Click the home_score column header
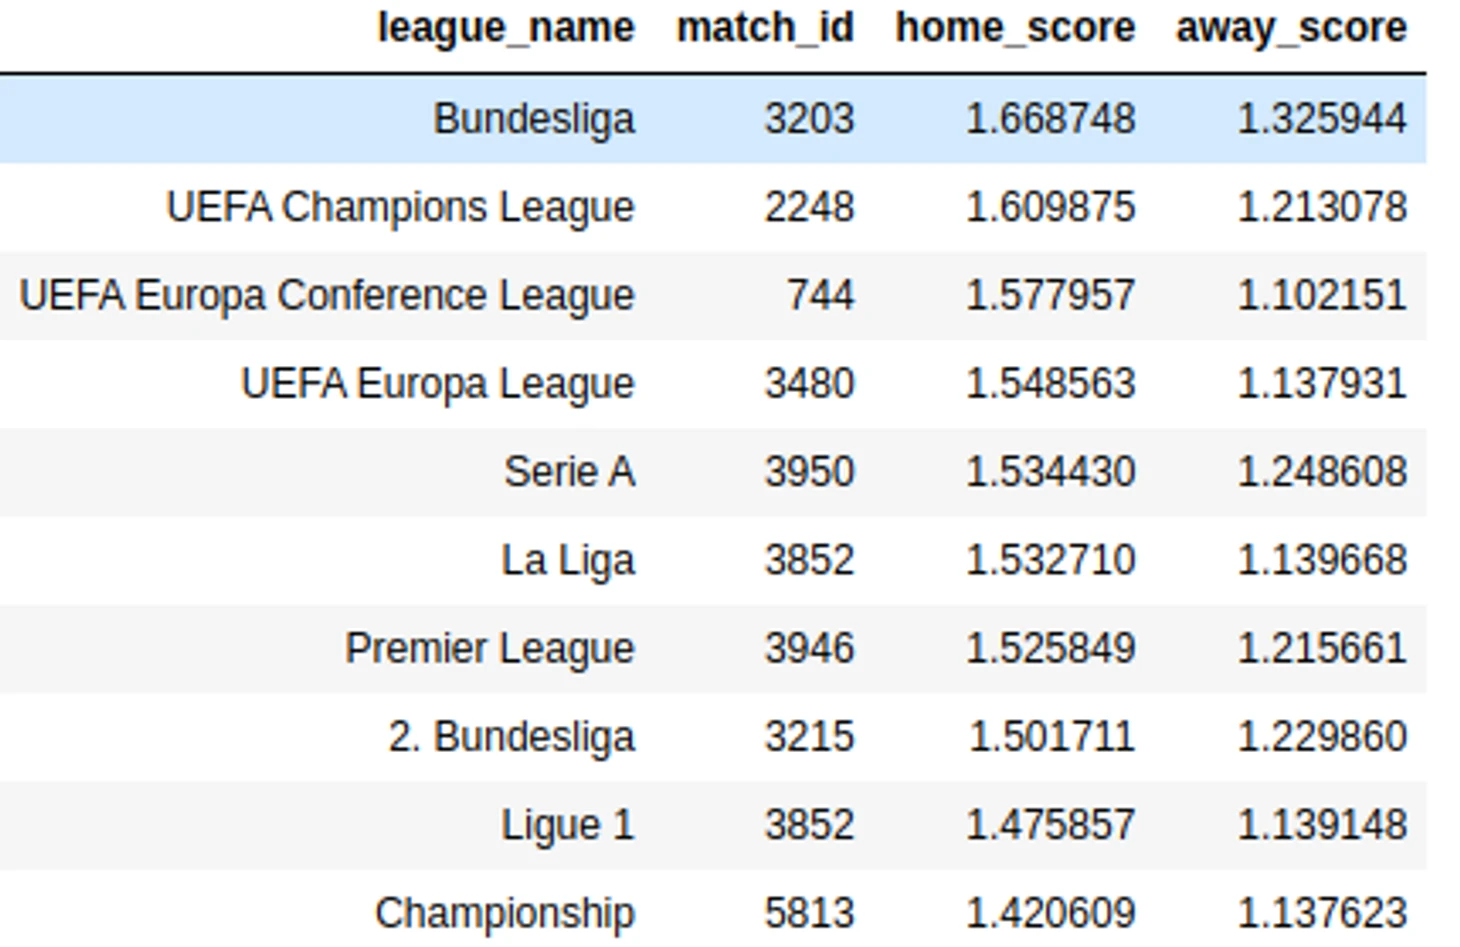 [x=1015, y=28]
